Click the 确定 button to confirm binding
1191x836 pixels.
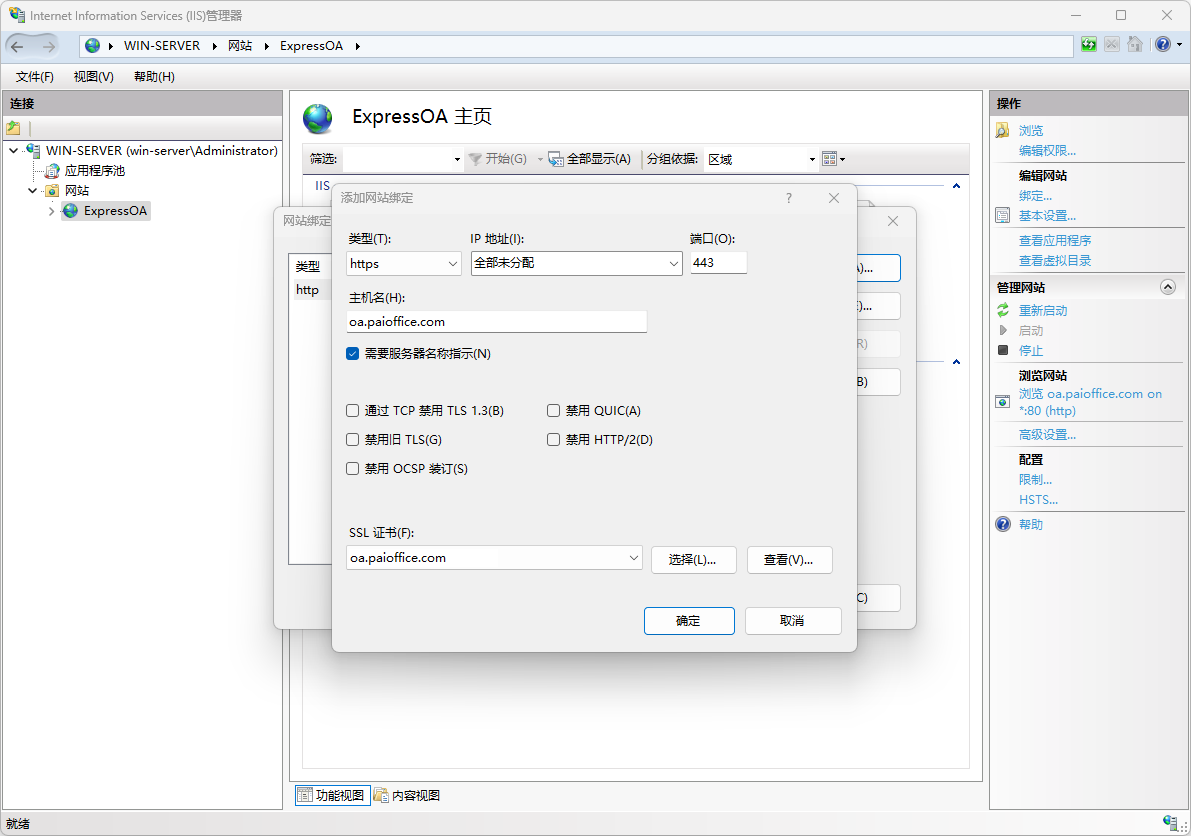tap(689, 621)
